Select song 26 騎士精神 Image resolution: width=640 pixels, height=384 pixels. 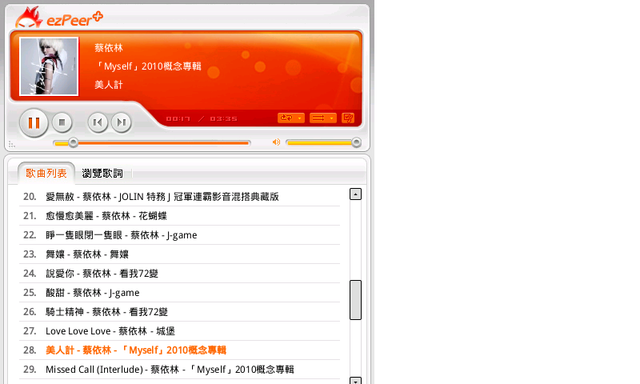pyautogui.click(x=180, y=312)
